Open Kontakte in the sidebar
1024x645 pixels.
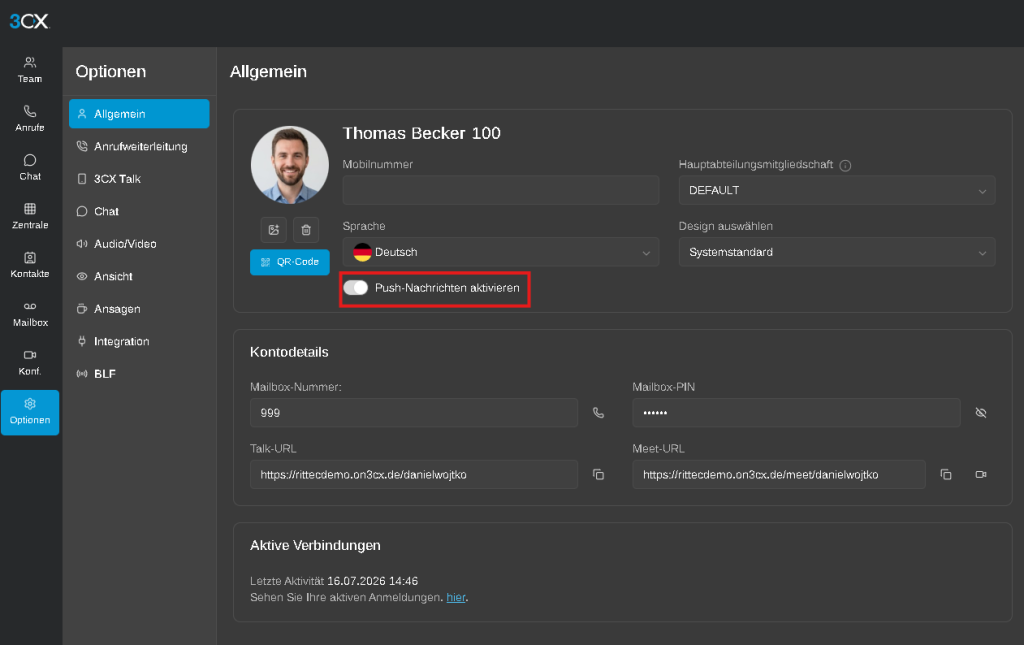[30, 265]
